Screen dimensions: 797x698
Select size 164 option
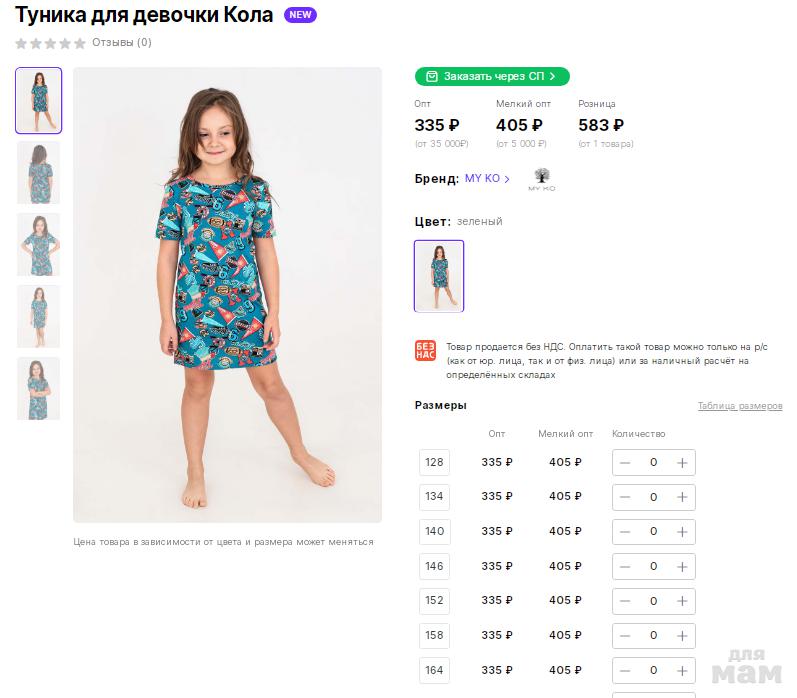pyautogui.click(x=434, y=670)
